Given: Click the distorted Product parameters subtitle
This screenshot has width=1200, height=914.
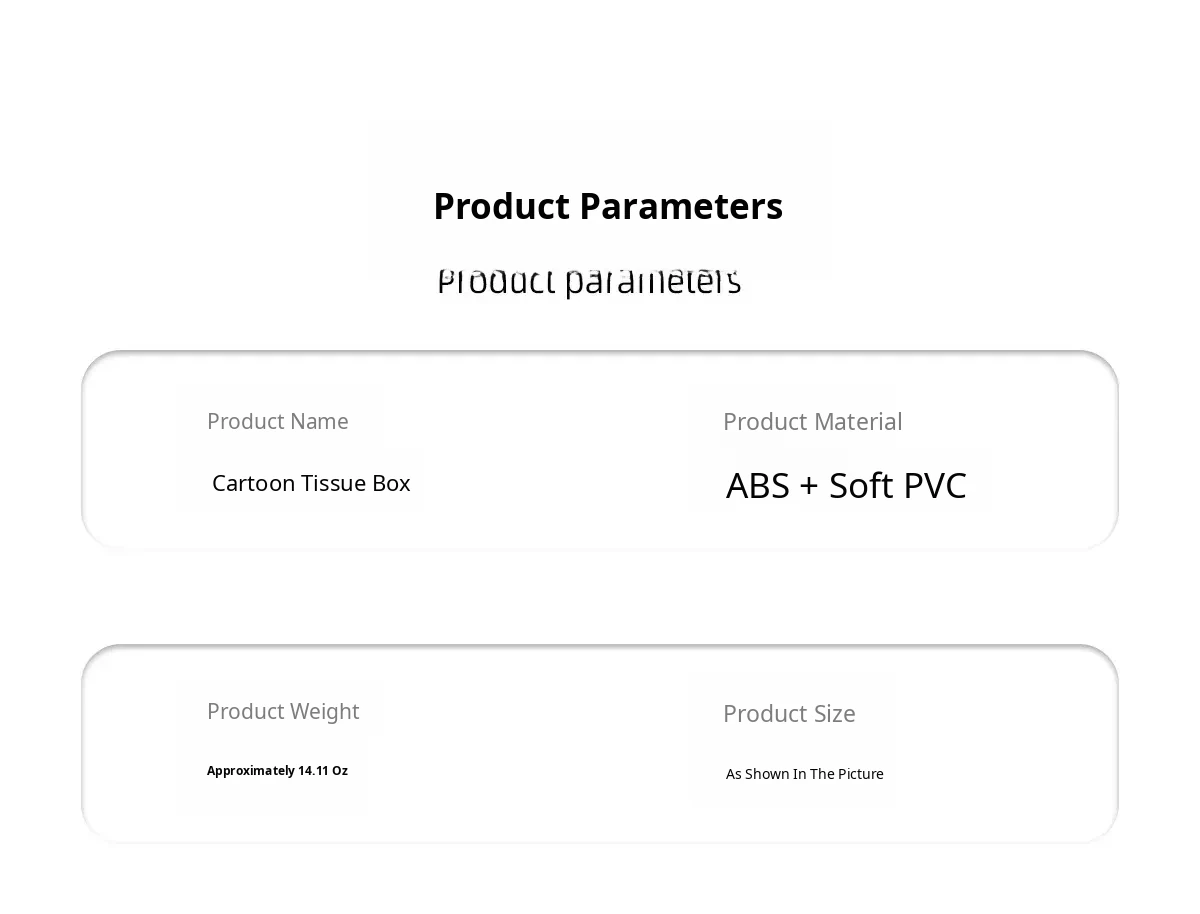Looking at the screenshot, I should (x=589, y=282).
